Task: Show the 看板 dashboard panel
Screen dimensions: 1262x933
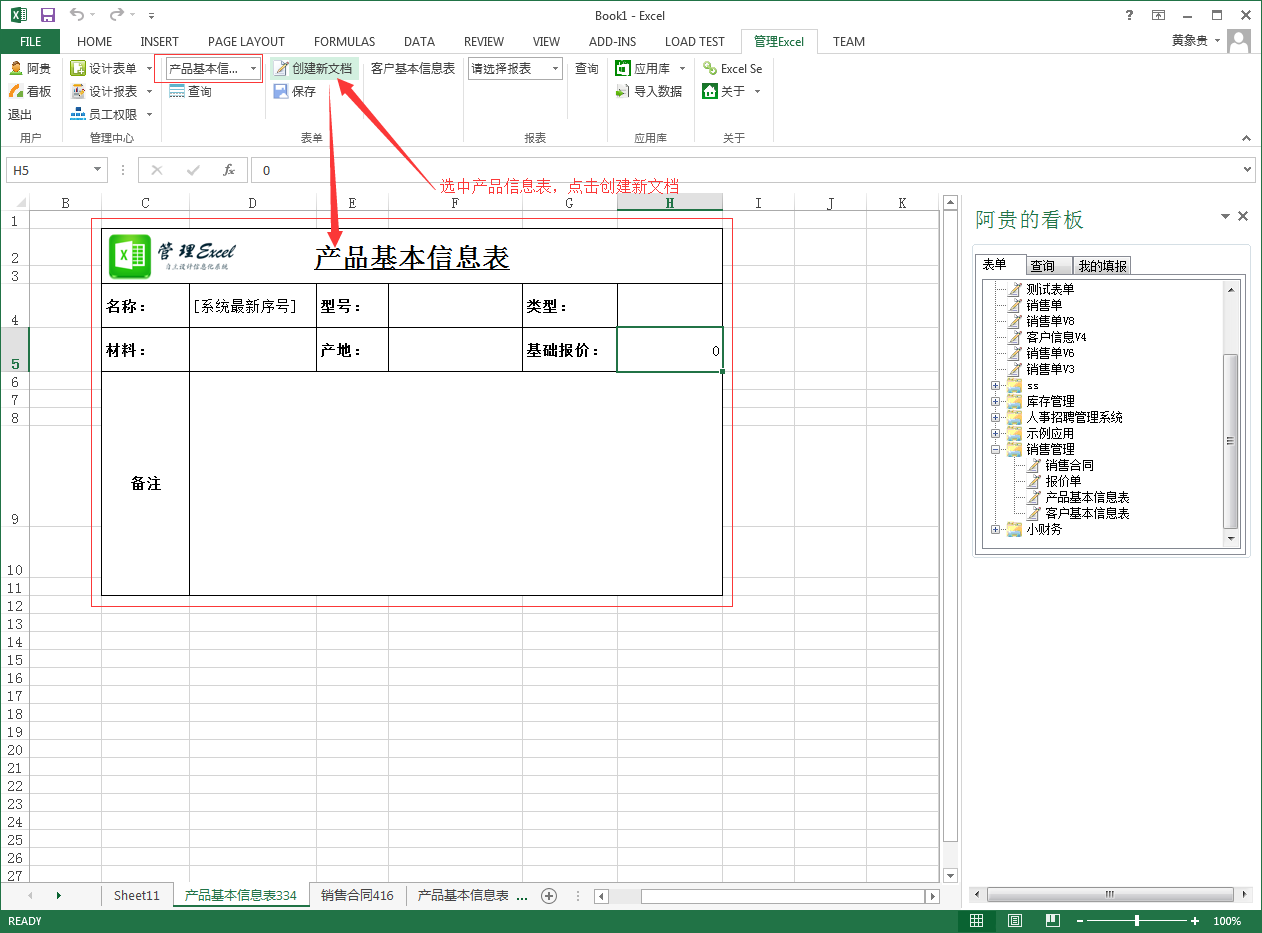Action: click(31, 91)
